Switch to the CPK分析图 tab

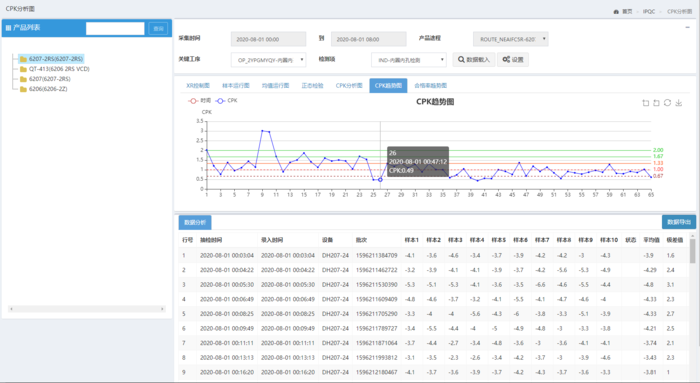pos(349,86)
